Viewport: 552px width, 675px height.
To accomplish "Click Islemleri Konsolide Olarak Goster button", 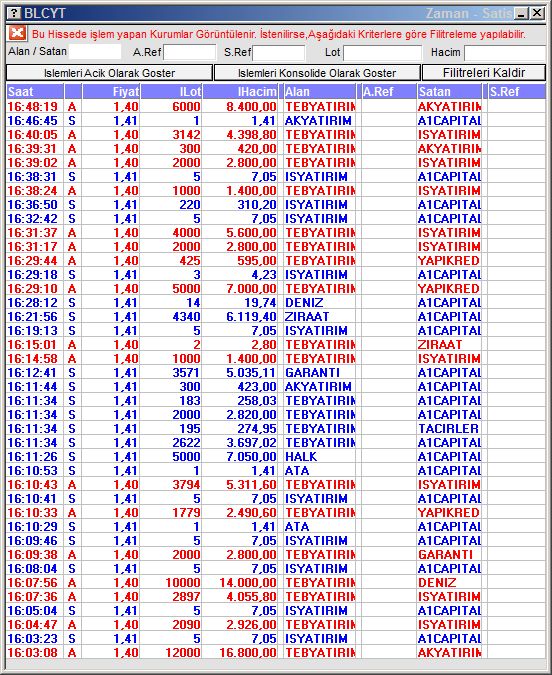I will [317, 73].
